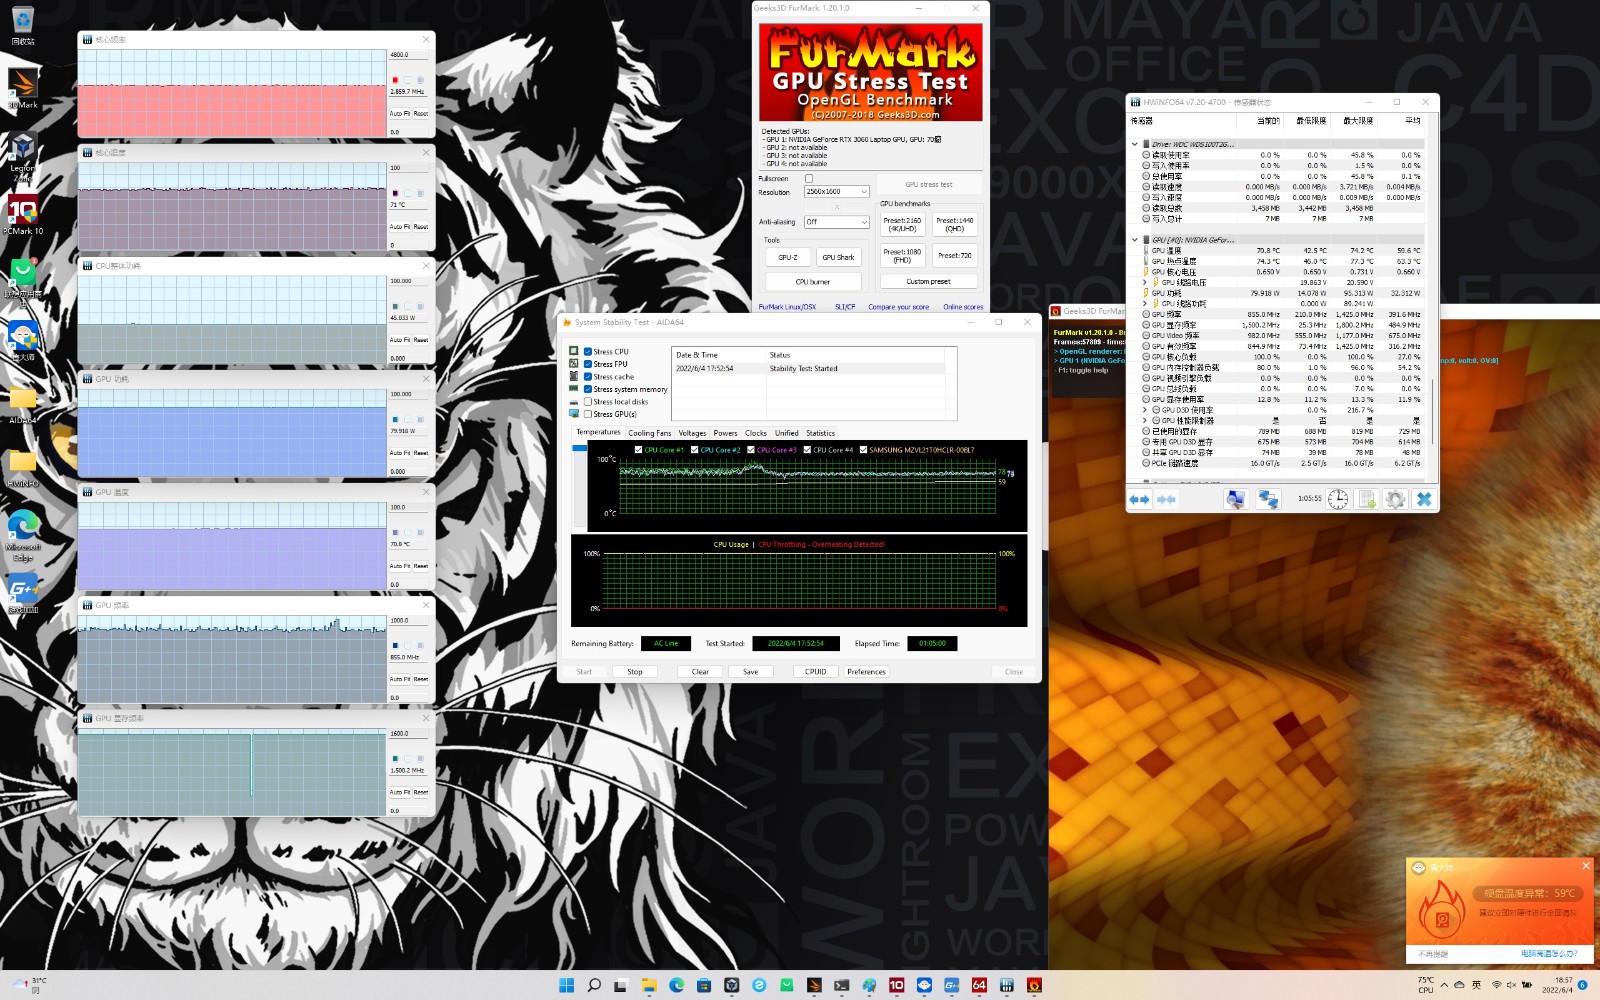This screenshot has width=1600, height=1000.
Task: Uncheck CPU Core #1 graph checkbox
Action: point(638,450)
